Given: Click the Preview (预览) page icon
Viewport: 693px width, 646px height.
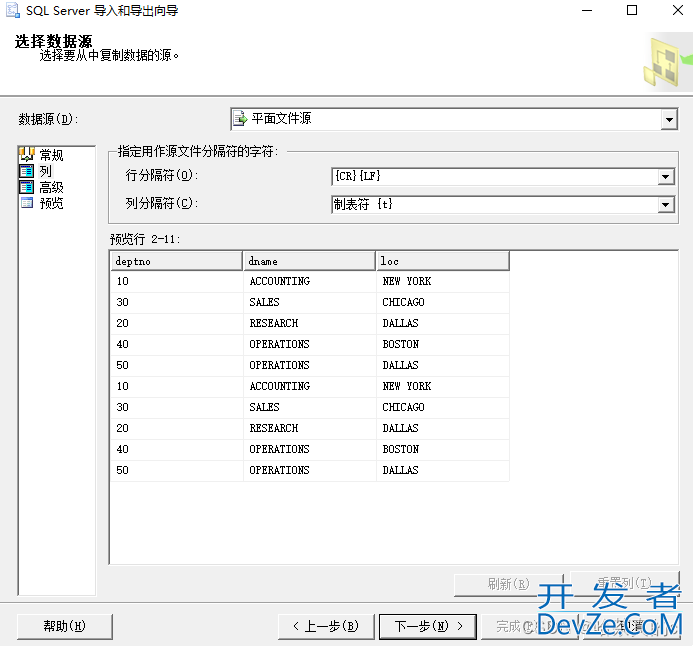Looking at the screenshot, I should click(x=27, y=203).
